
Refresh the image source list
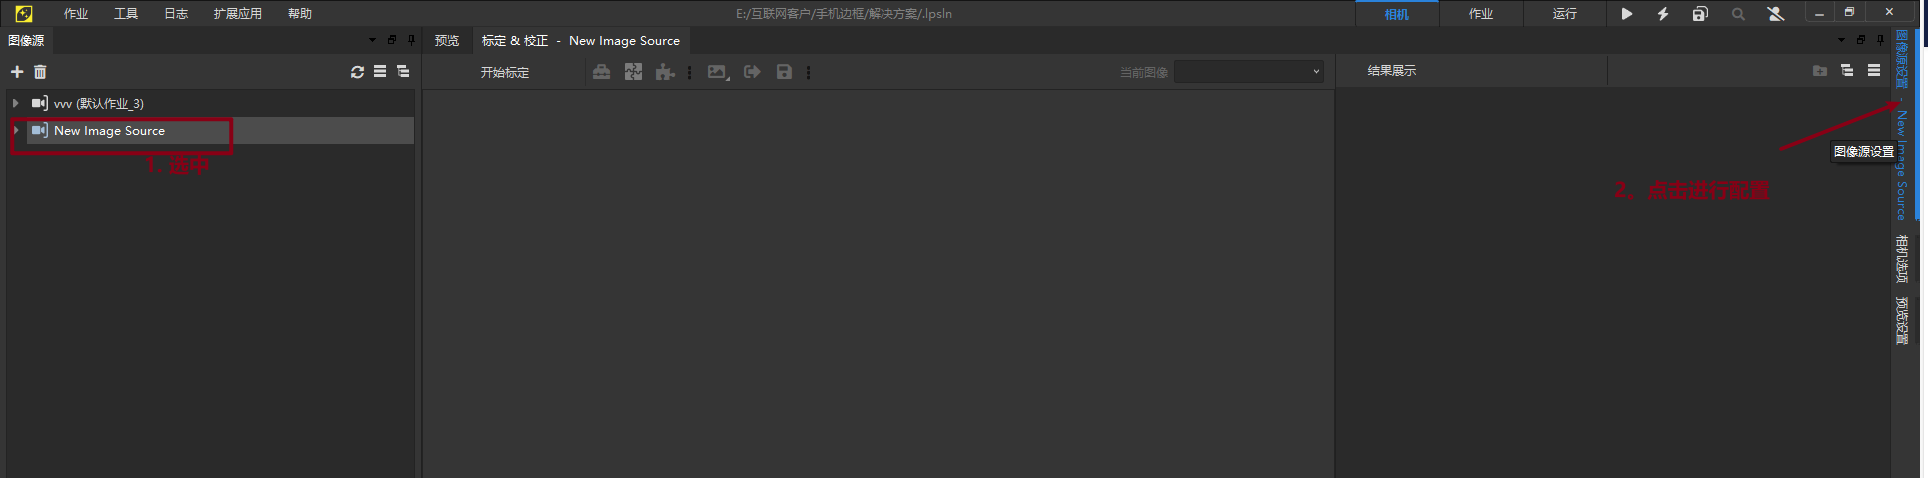pos(357,72)
